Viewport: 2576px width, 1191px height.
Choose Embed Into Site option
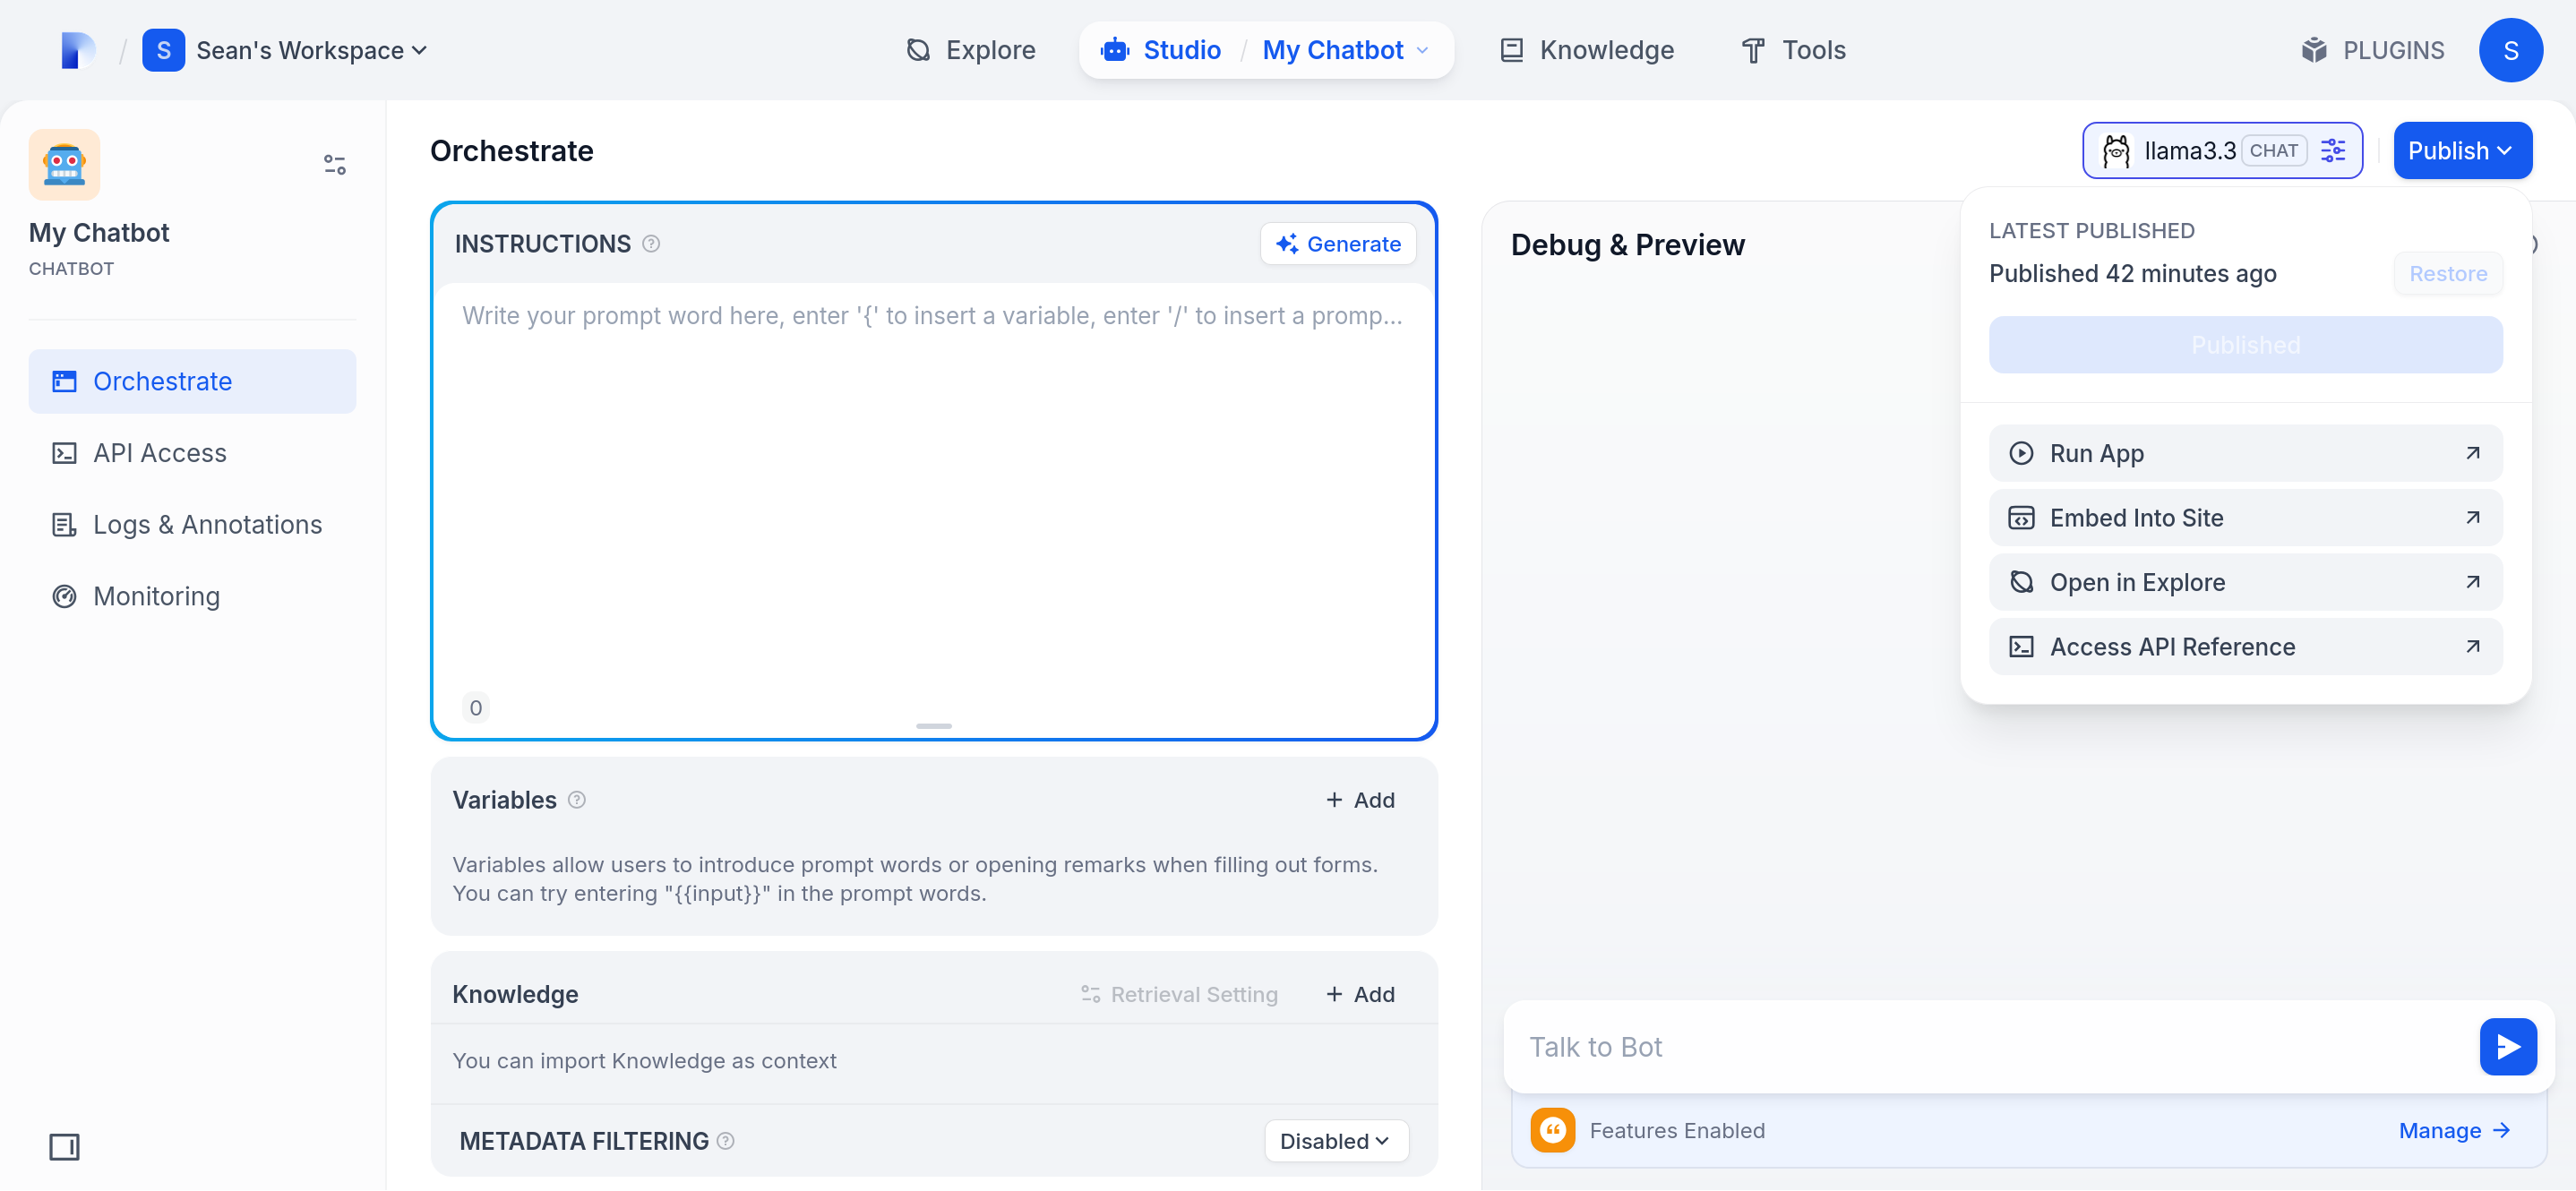(x=2245, y=518)
